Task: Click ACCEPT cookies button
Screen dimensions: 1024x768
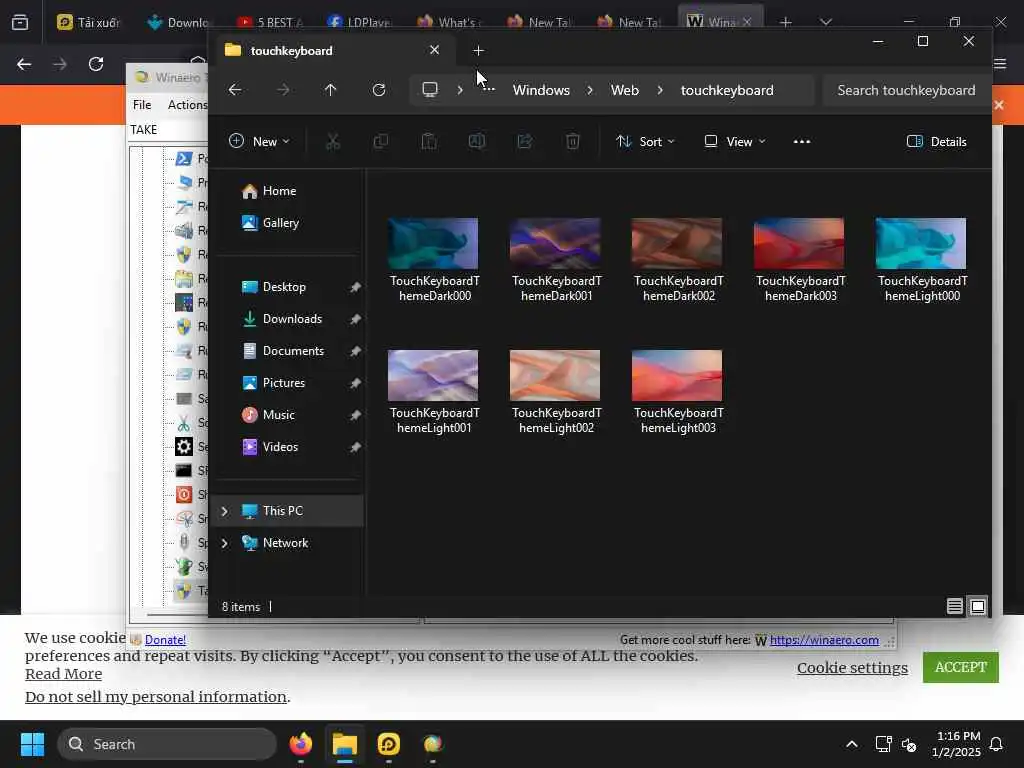Action: click(960, 667)
